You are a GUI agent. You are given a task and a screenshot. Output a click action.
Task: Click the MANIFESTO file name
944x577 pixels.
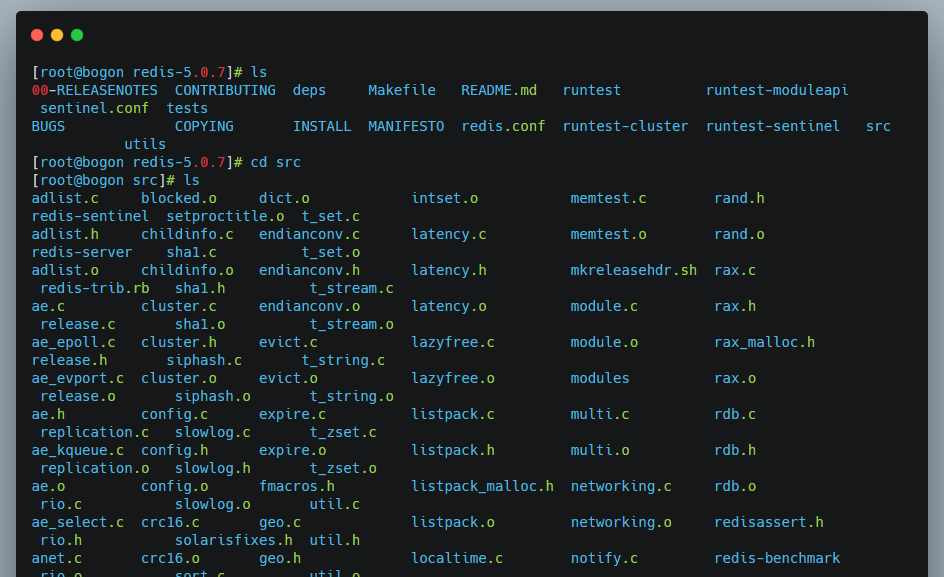[x=406, y=126]
